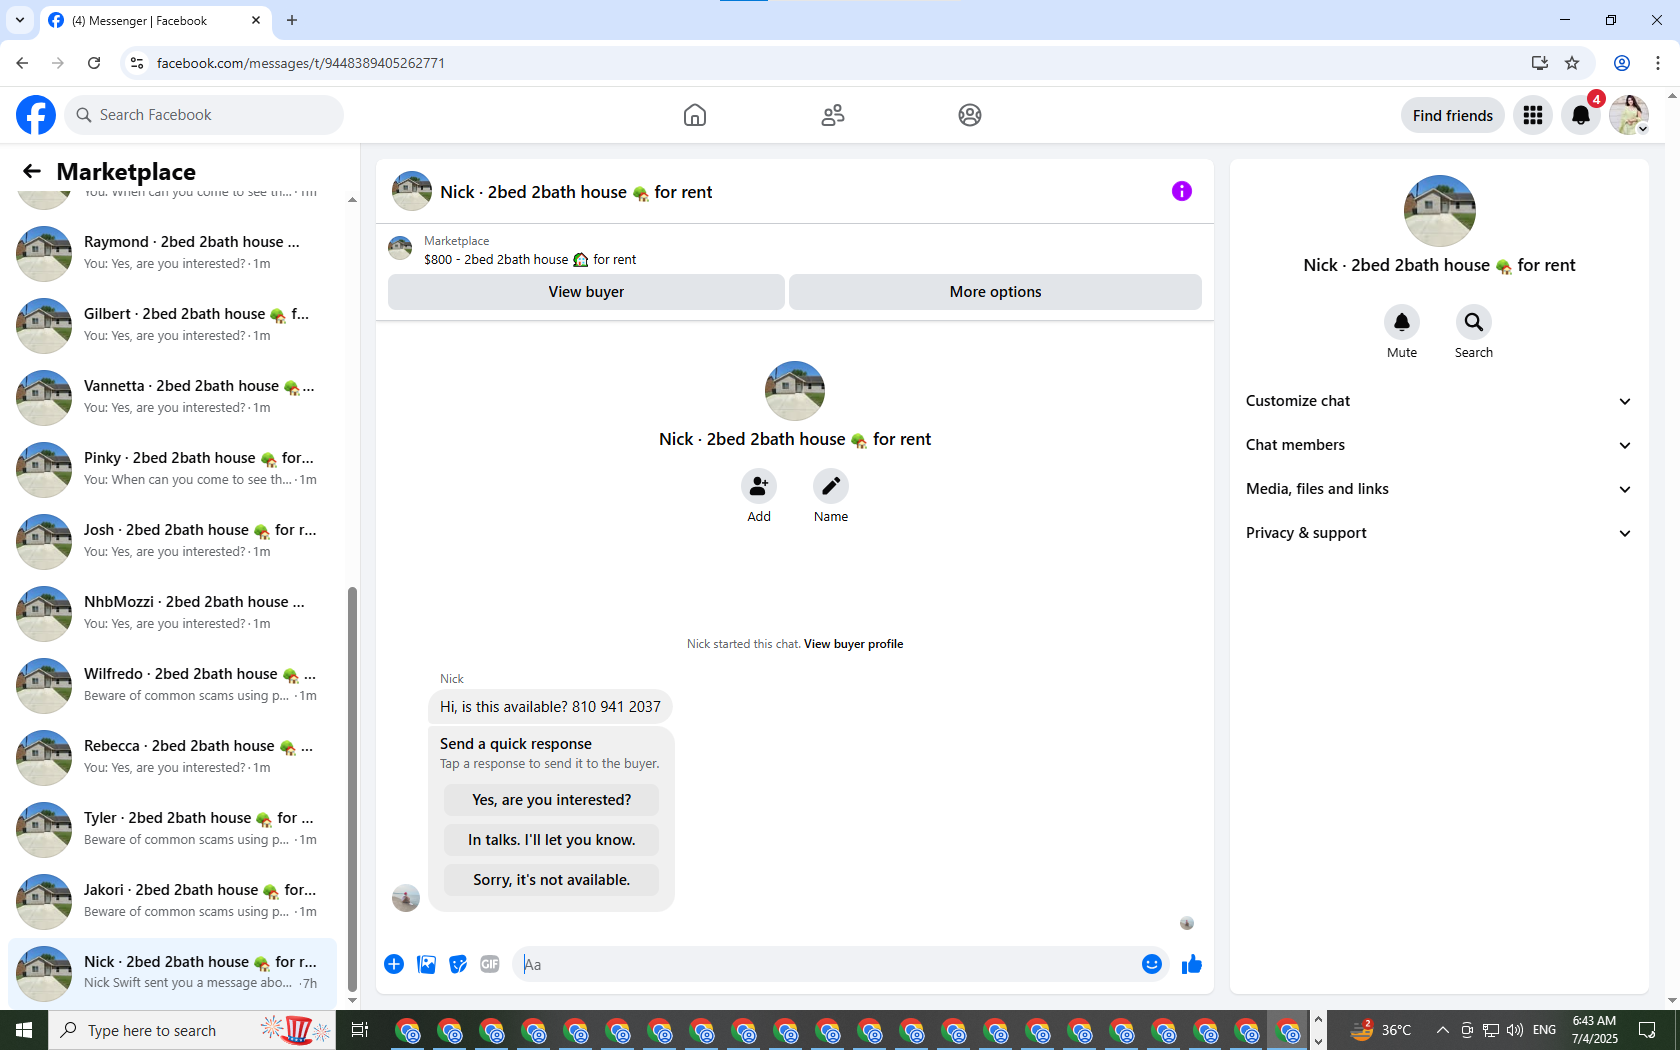Expand the Chat members section

point(1439,445)
